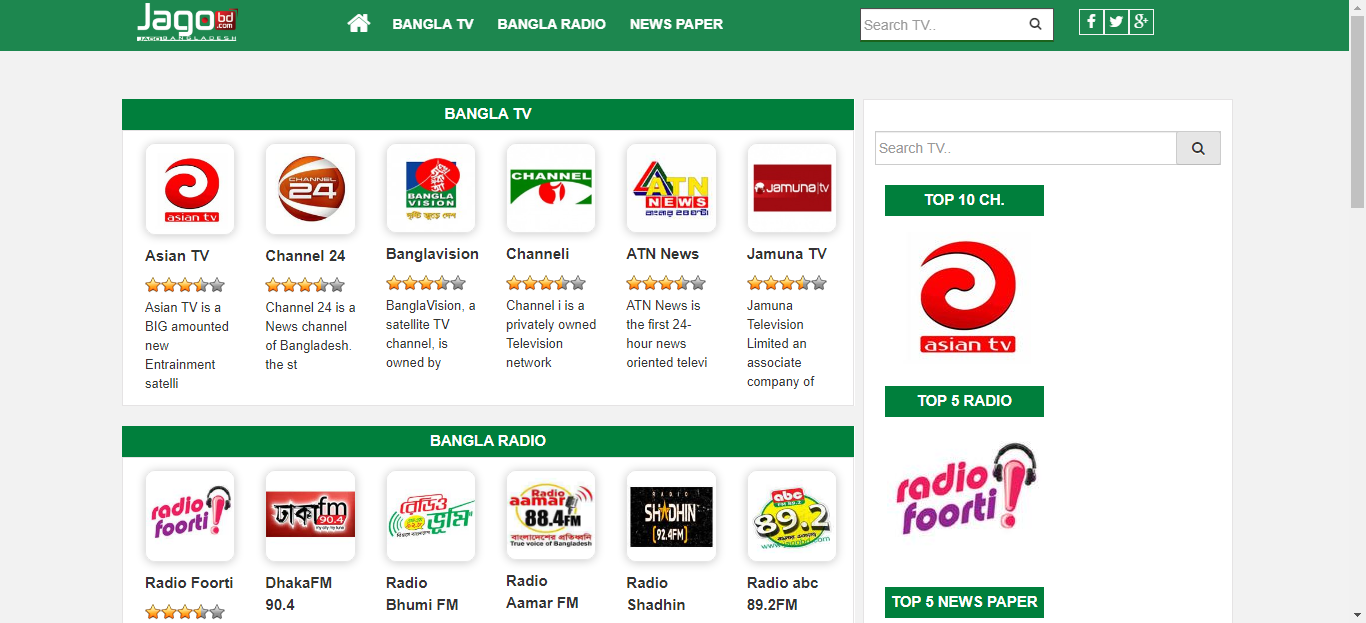This screenshot has height=623, width=1366.
Task: Focus the sidebar Search TV input field
Action: [x=1026, y=148]
